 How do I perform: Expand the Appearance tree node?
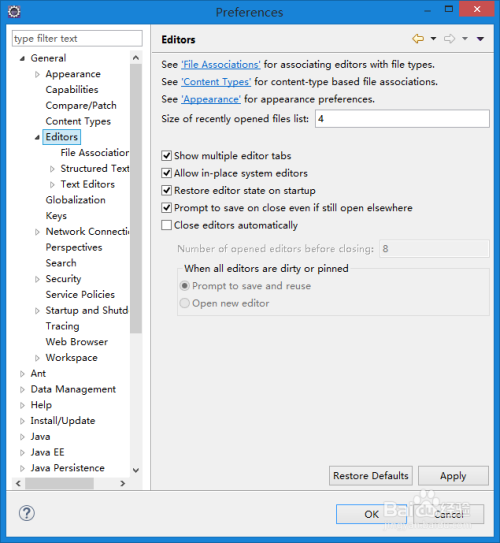pyautogui.click(x=37, y=74)
